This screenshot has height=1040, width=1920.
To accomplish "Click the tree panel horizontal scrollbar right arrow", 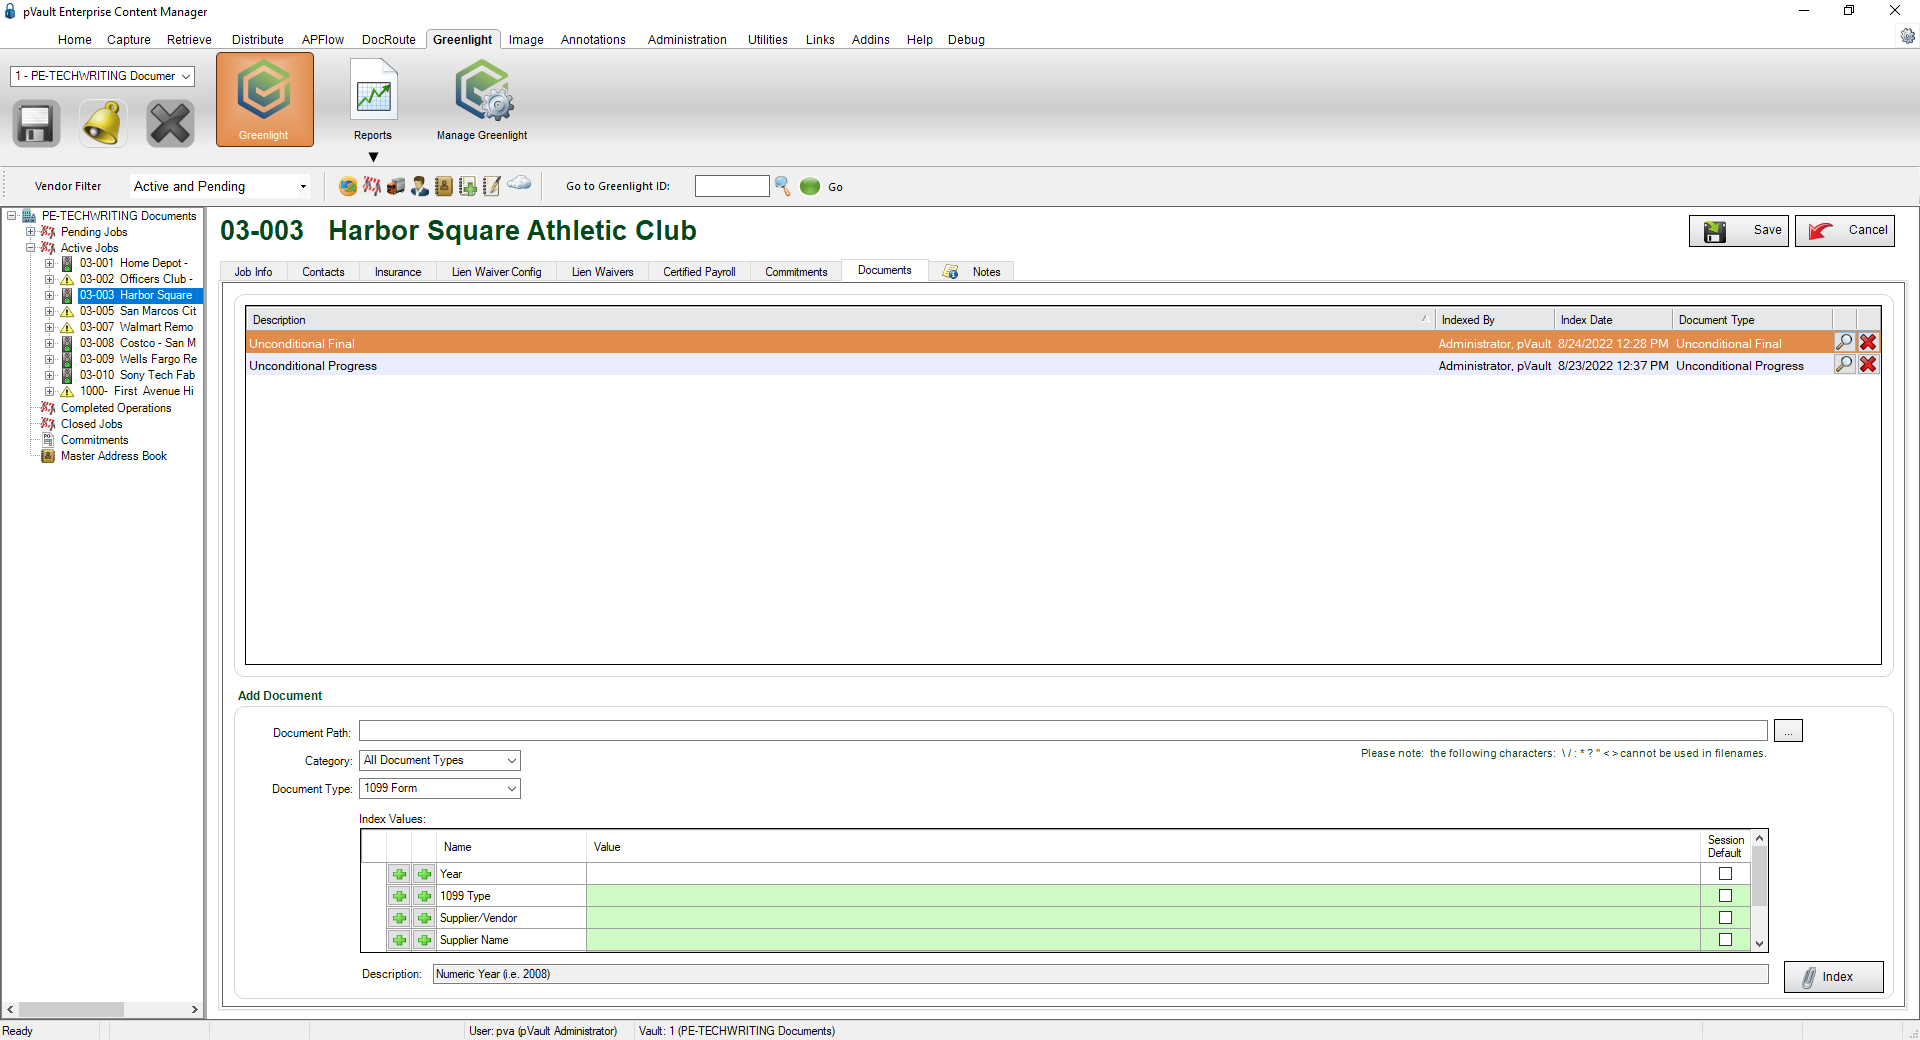I will coord(195,1010).
